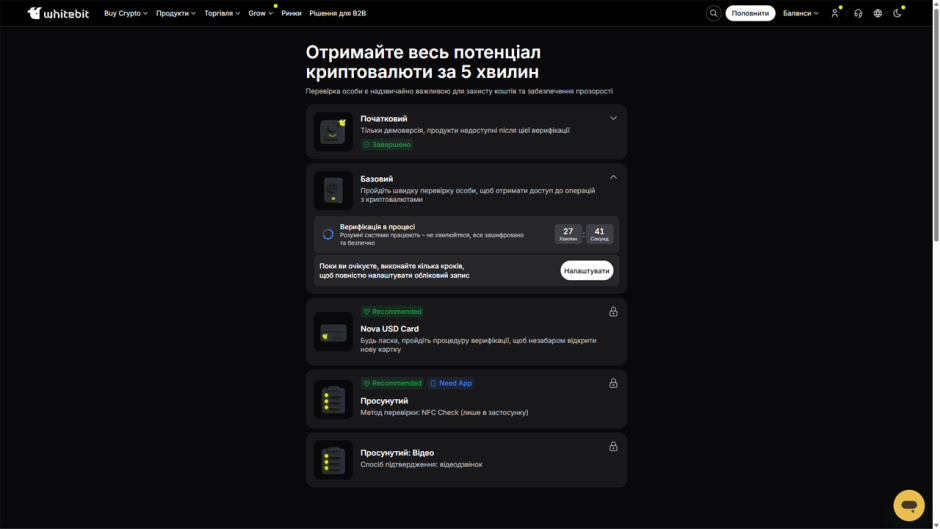Open the yellow chat widget bubble
Image resolution: width=940 pixels, height=529 pixels.
point(909,505)
